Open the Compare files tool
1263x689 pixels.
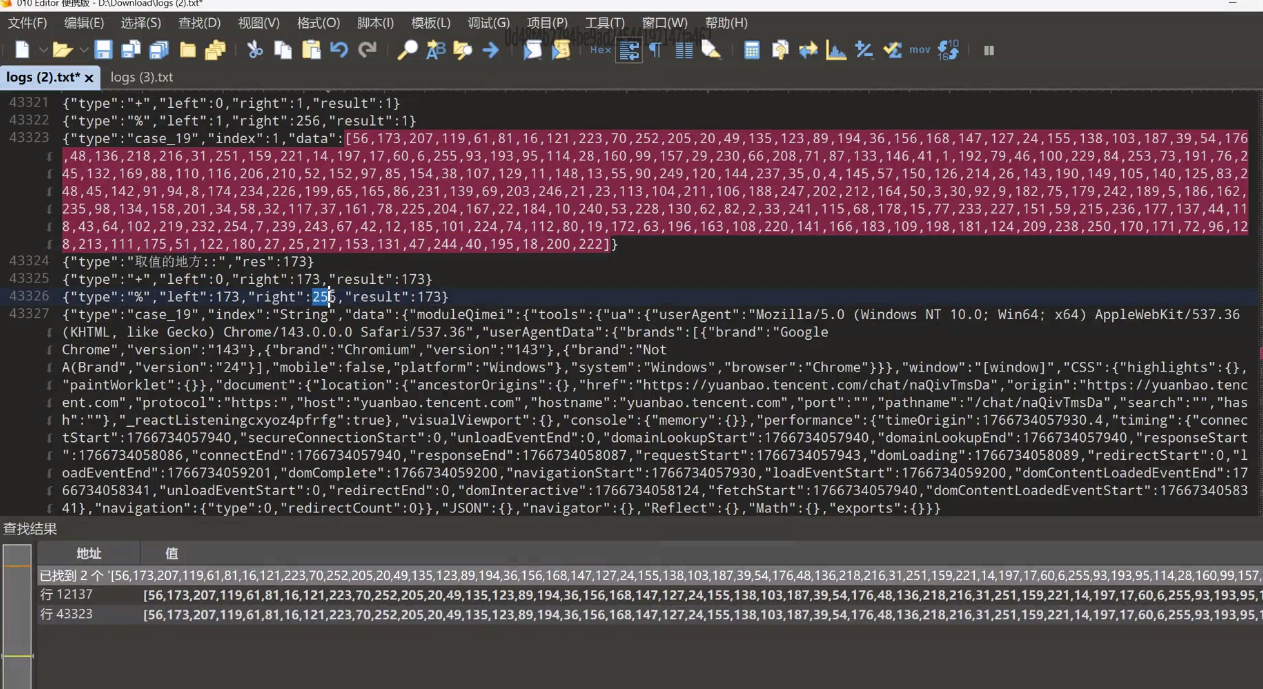(x=808, y=49)
